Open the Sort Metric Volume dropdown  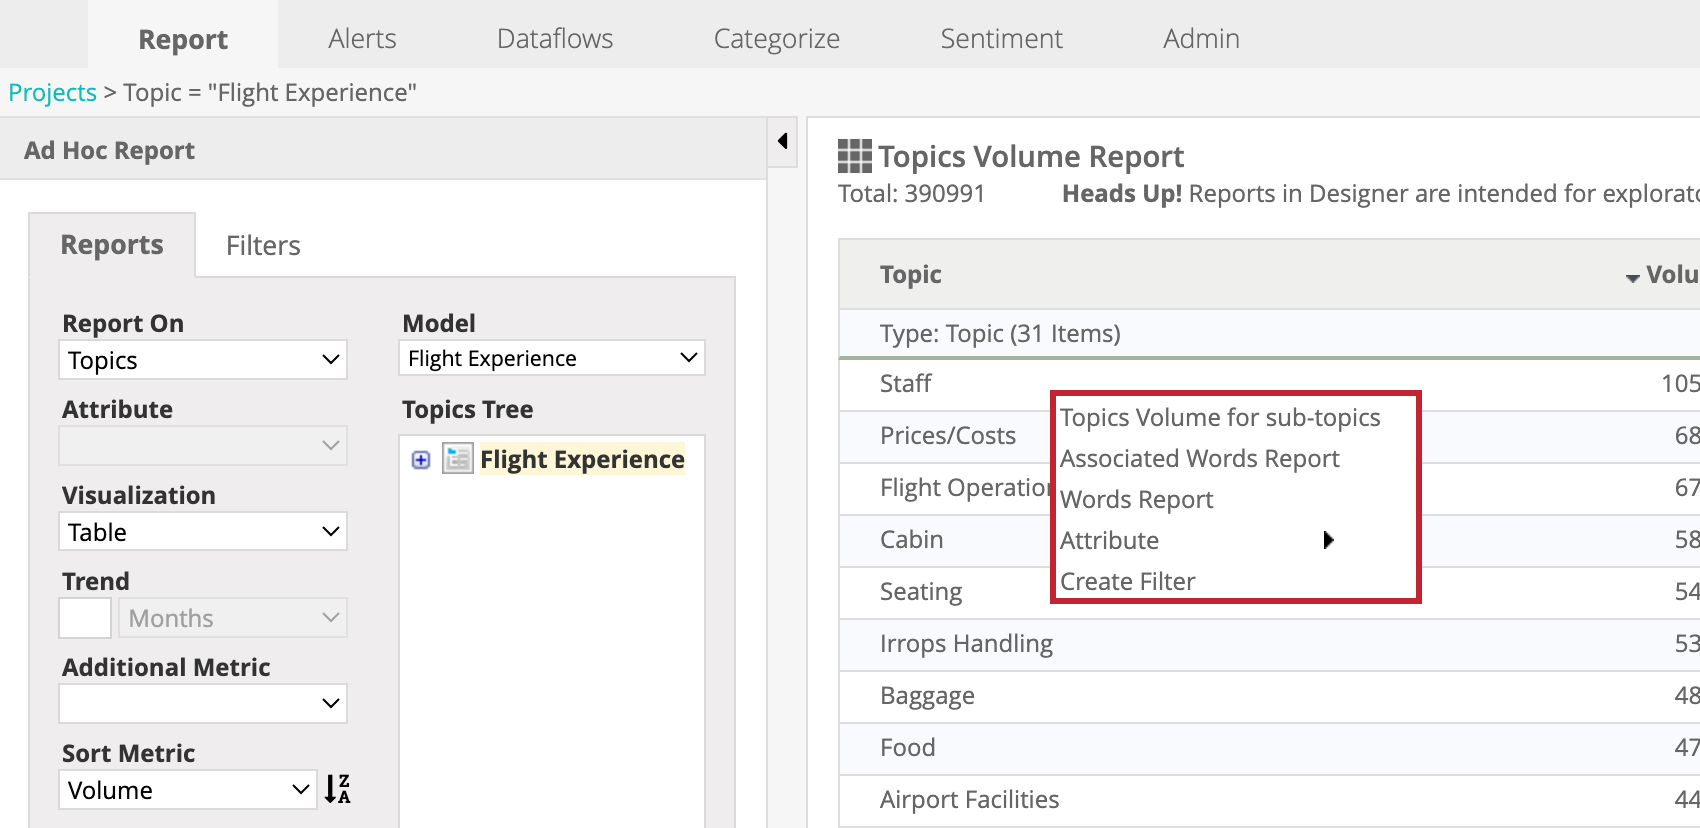coord(188,790)
